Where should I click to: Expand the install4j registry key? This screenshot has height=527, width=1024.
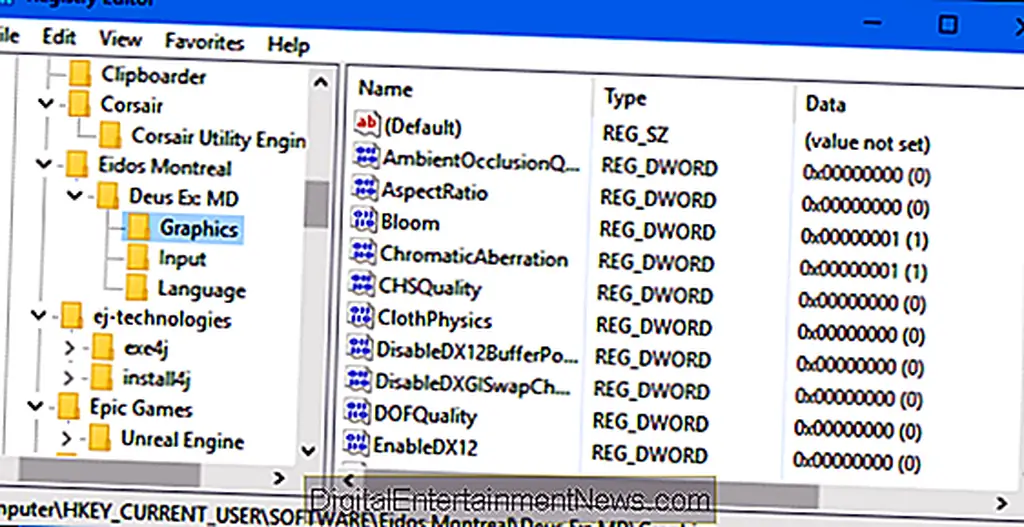(x=69, y=380)
